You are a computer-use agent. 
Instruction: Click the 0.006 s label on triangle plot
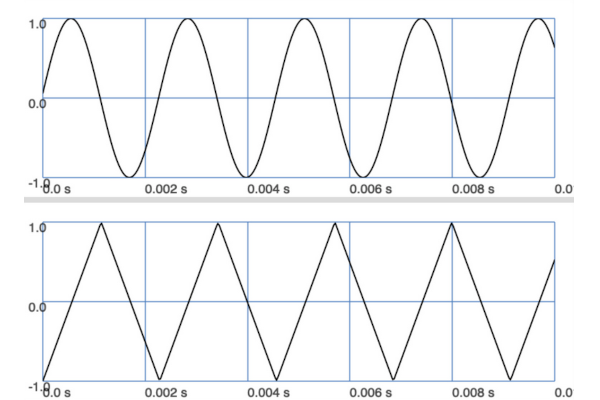click(371, 392)
